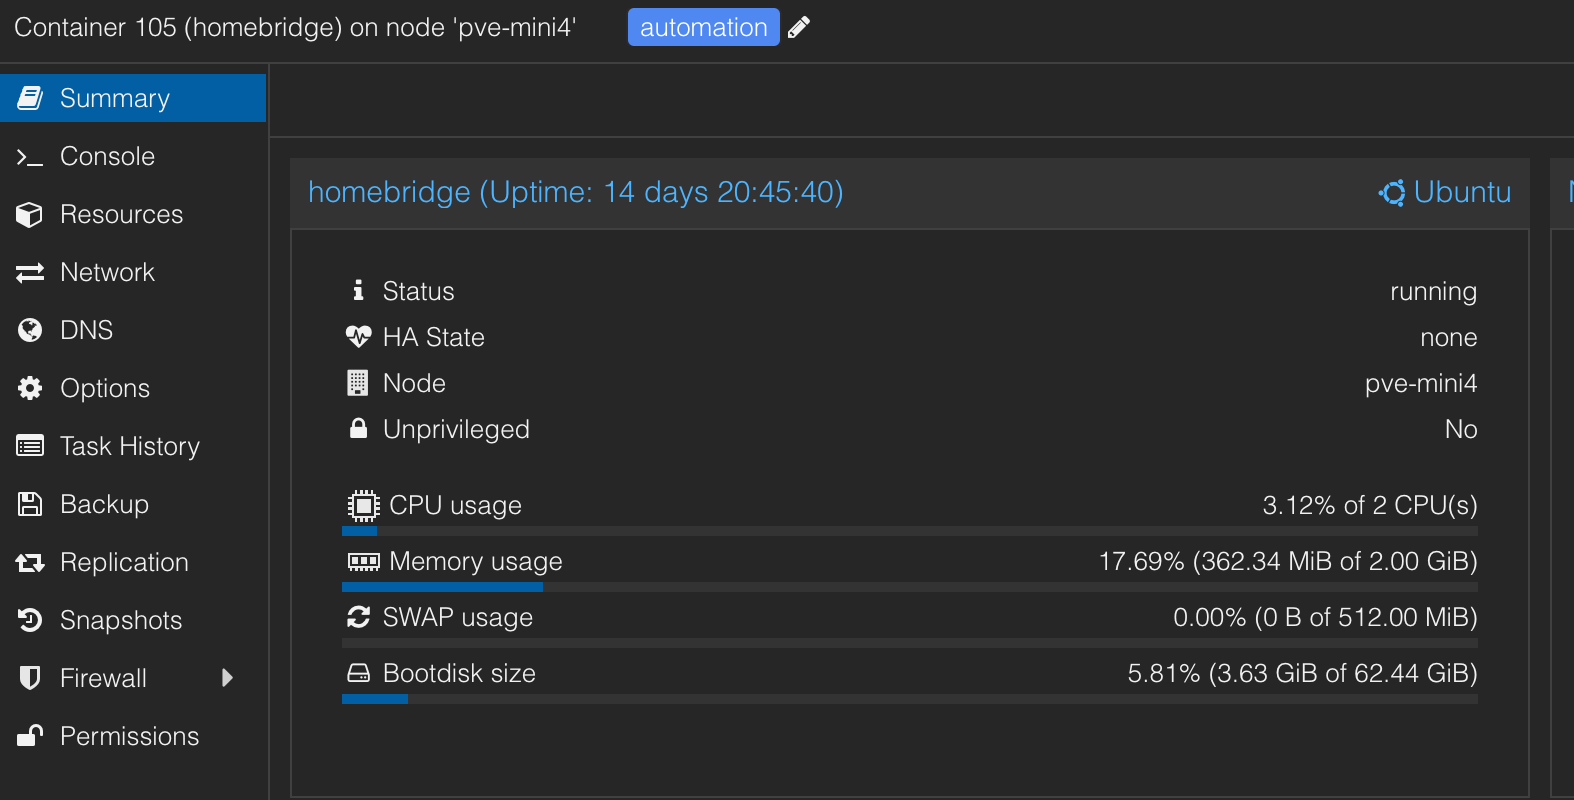Click the automation tag label
Viewport: 1574px width, 800px height.
click(x=703, y=28)
